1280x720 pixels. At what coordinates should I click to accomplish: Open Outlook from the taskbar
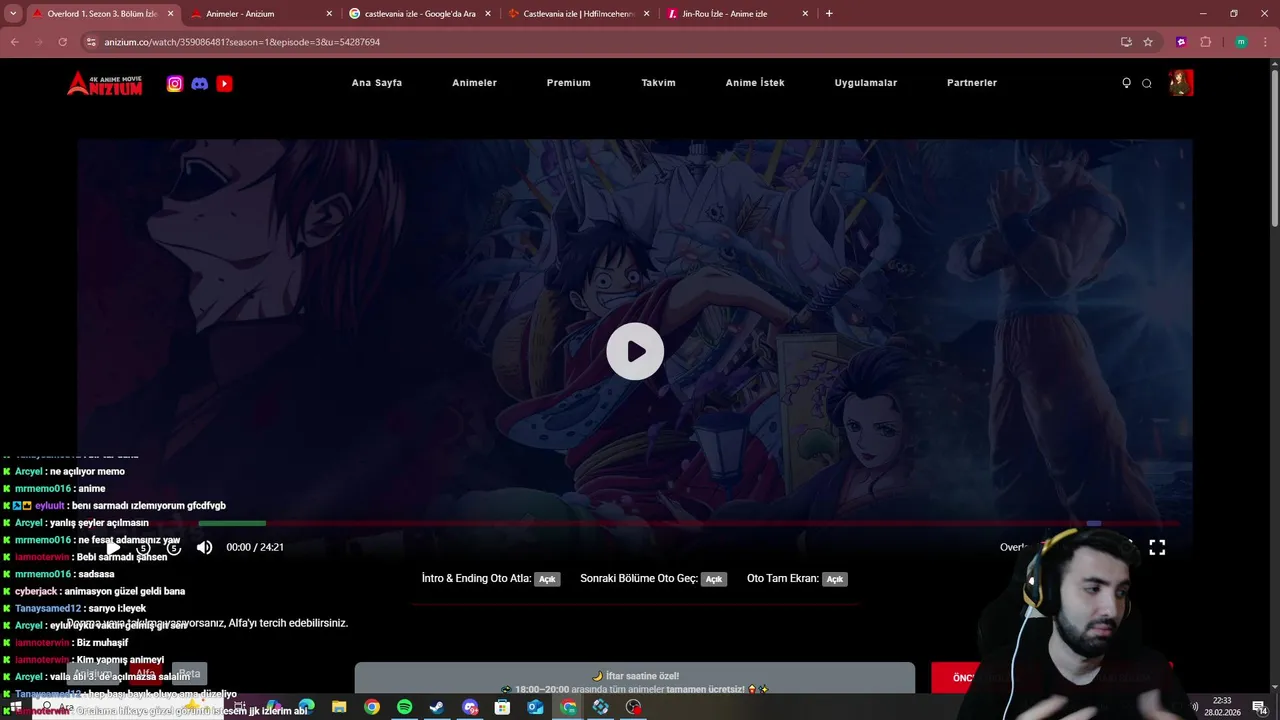click(x=535, y=707)
